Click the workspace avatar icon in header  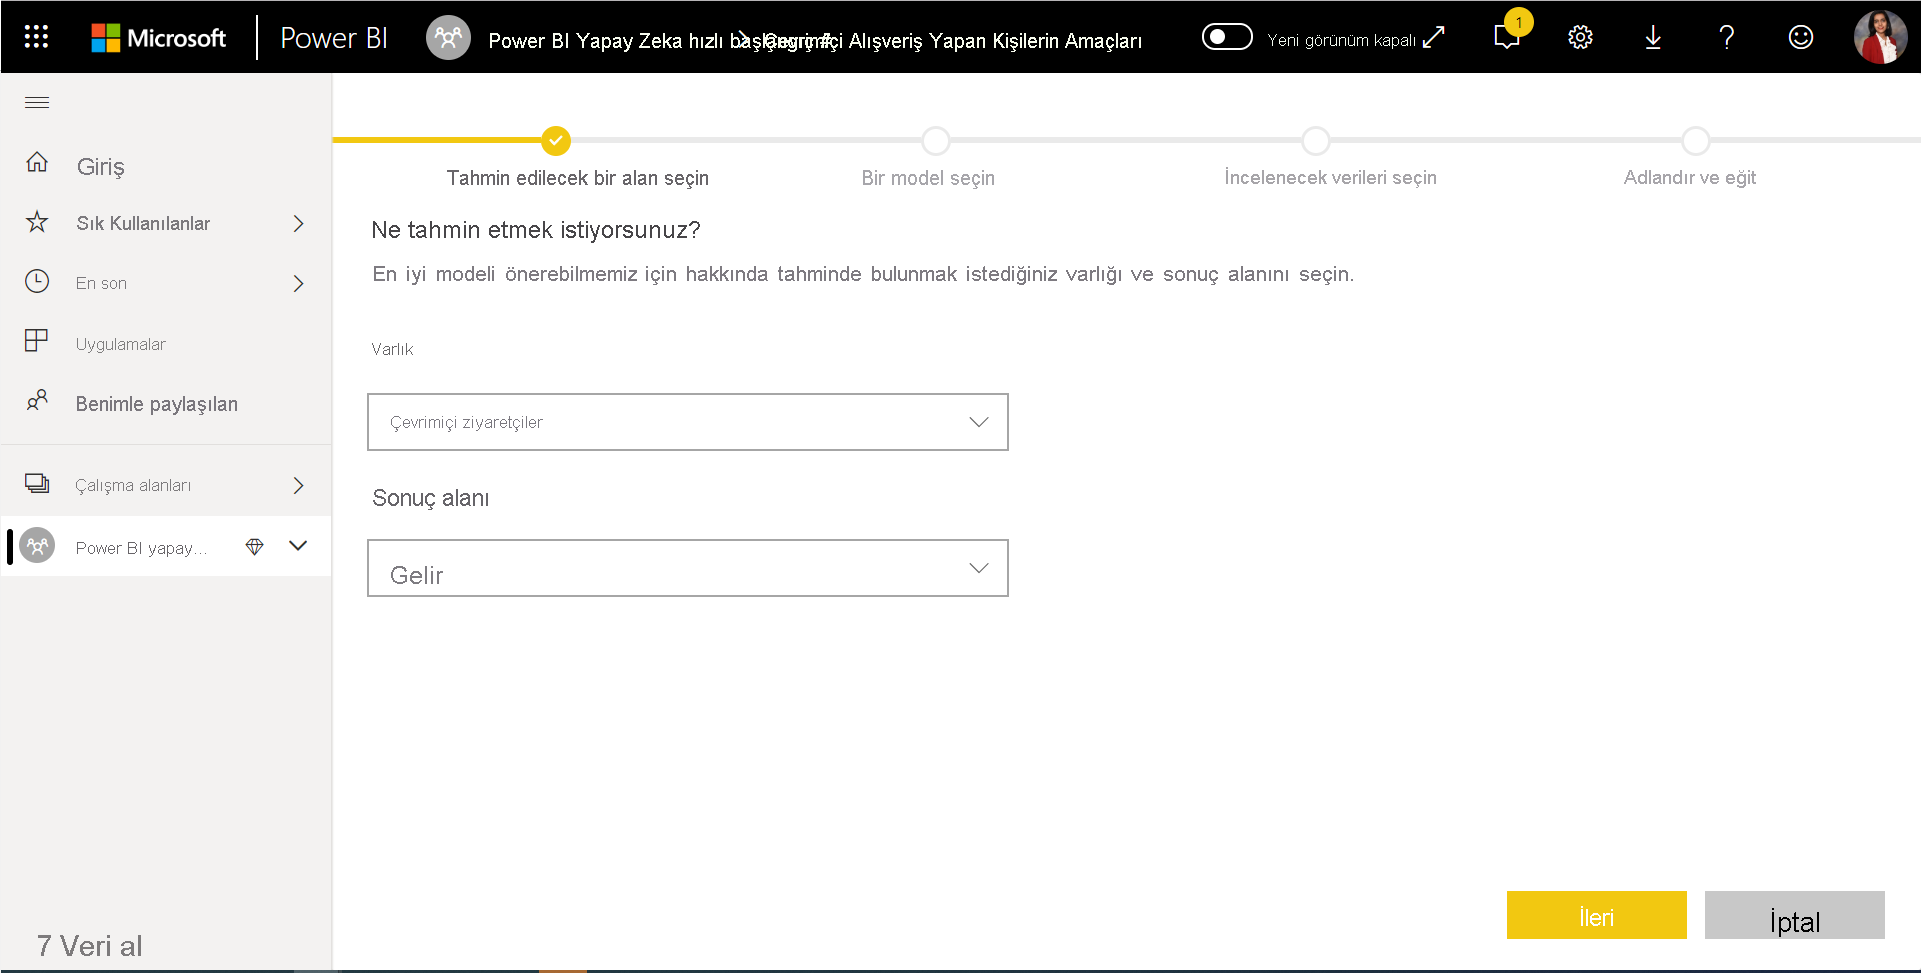click(x=448, y=38)
